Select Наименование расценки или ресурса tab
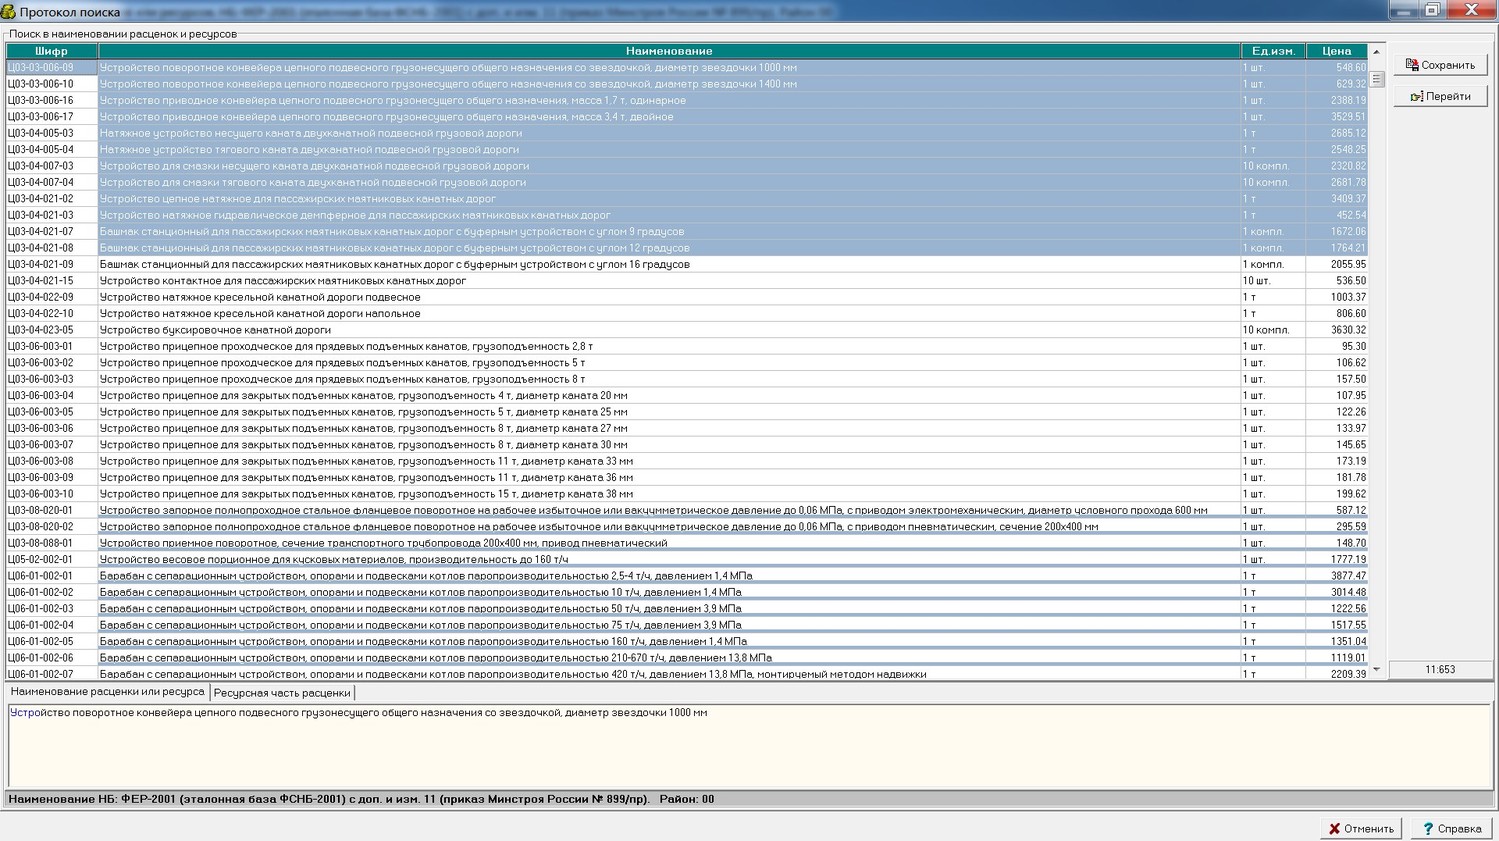Viewport: 1499px width, 841px height. tap(107, 692)
